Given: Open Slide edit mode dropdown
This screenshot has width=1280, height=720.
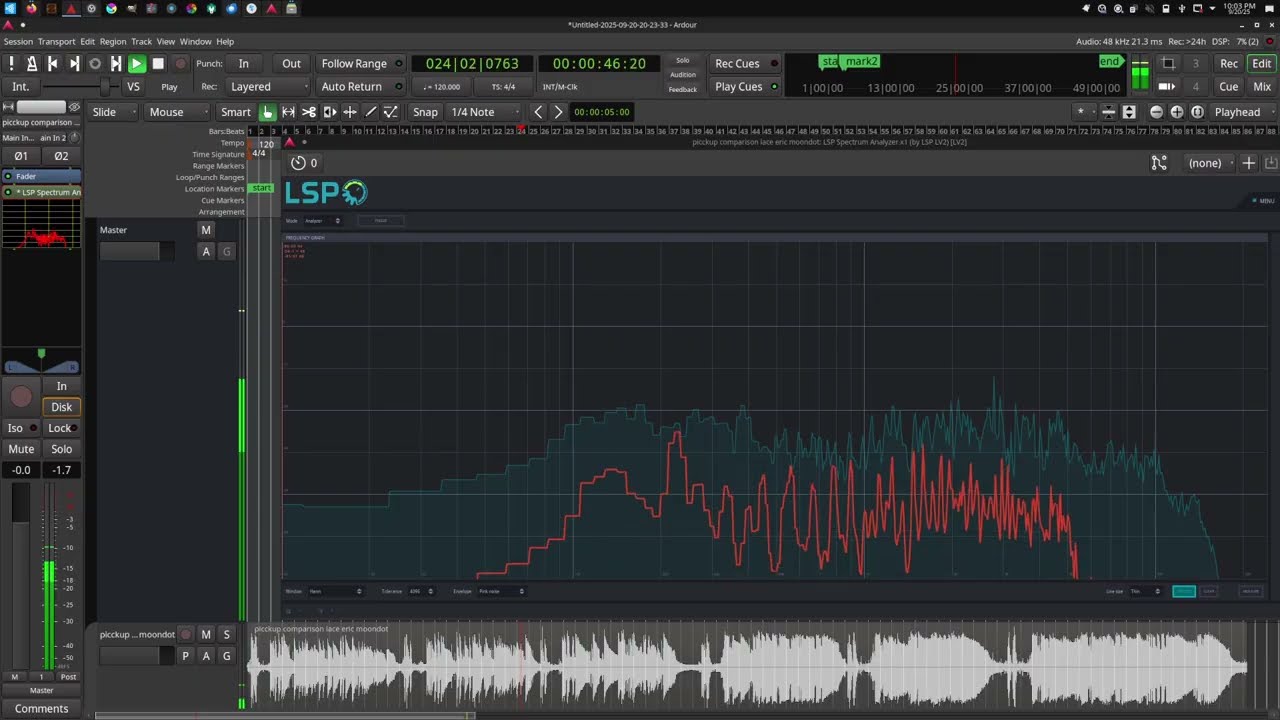Looking at the screenshot, I should 113,112.
